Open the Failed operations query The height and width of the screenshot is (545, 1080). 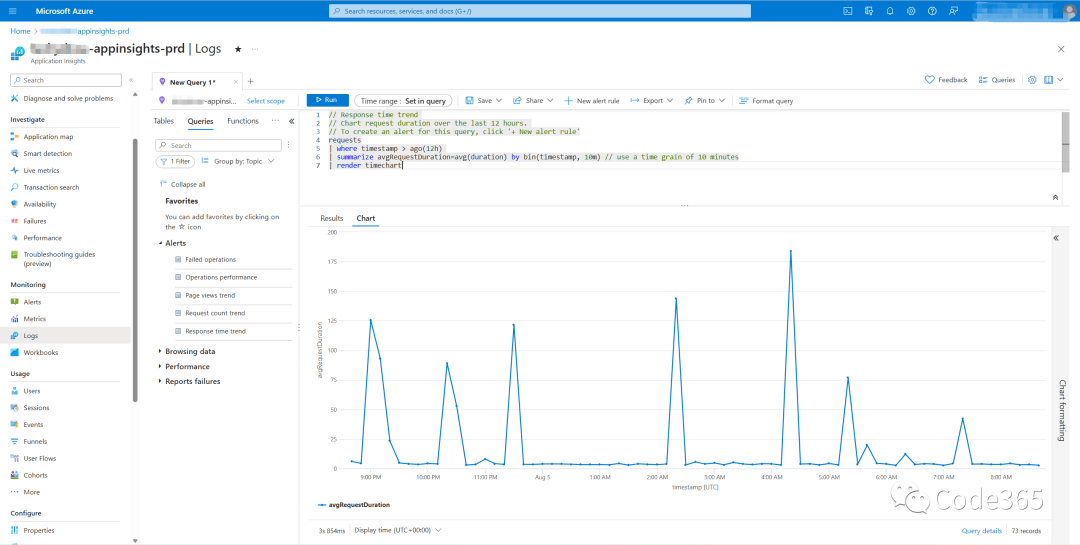tap(210, 260)
